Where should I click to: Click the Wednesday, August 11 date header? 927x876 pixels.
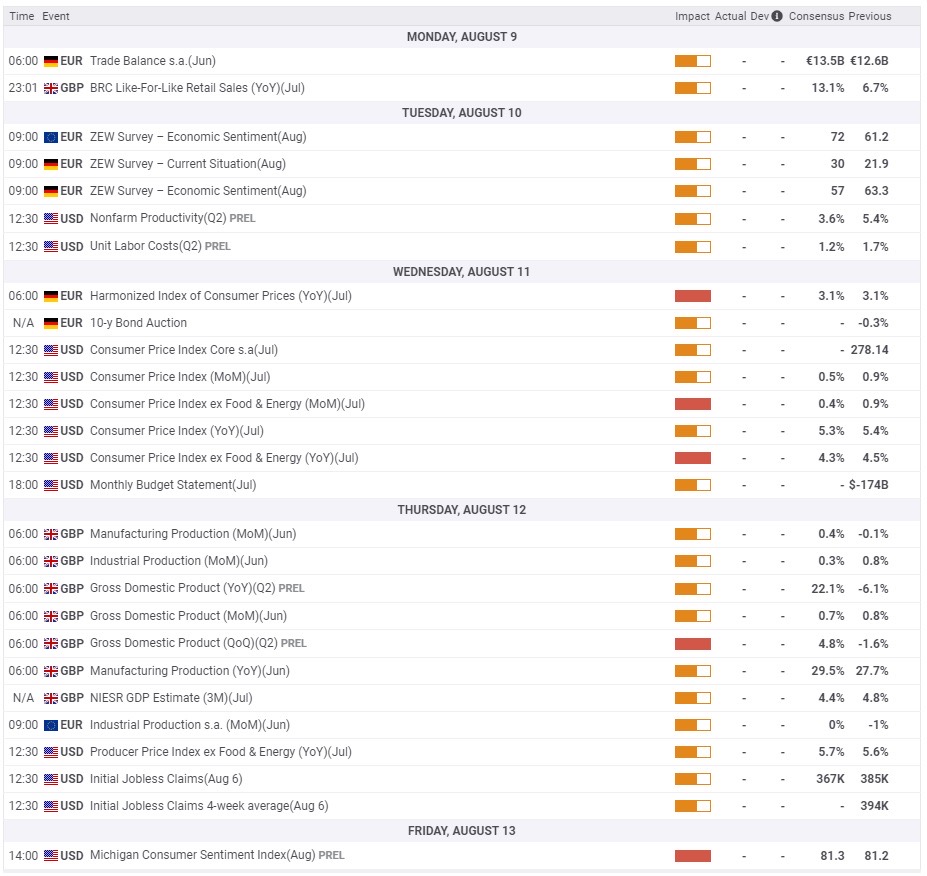(462, 272)
